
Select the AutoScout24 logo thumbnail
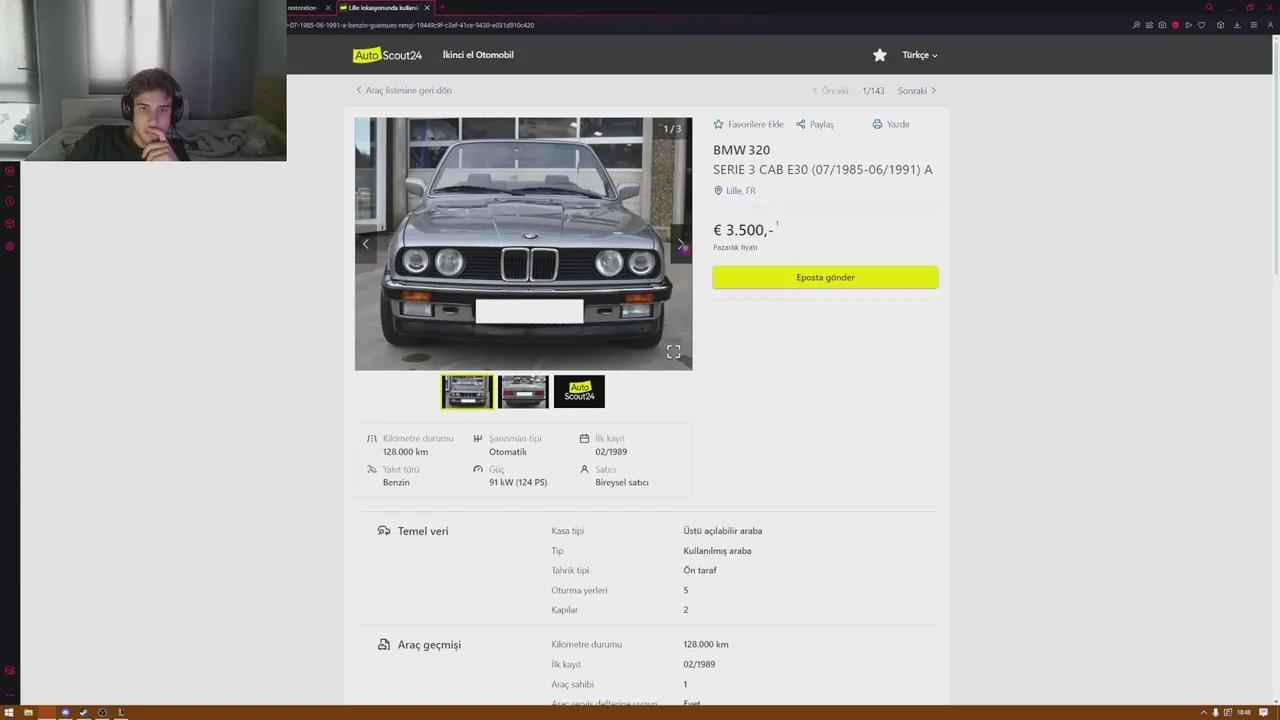coord(579,392)
